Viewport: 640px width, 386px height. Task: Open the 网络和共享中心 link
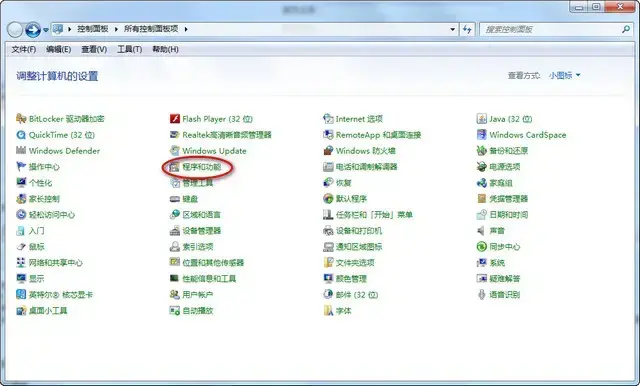pyautogui.click(x=56, y=263)
